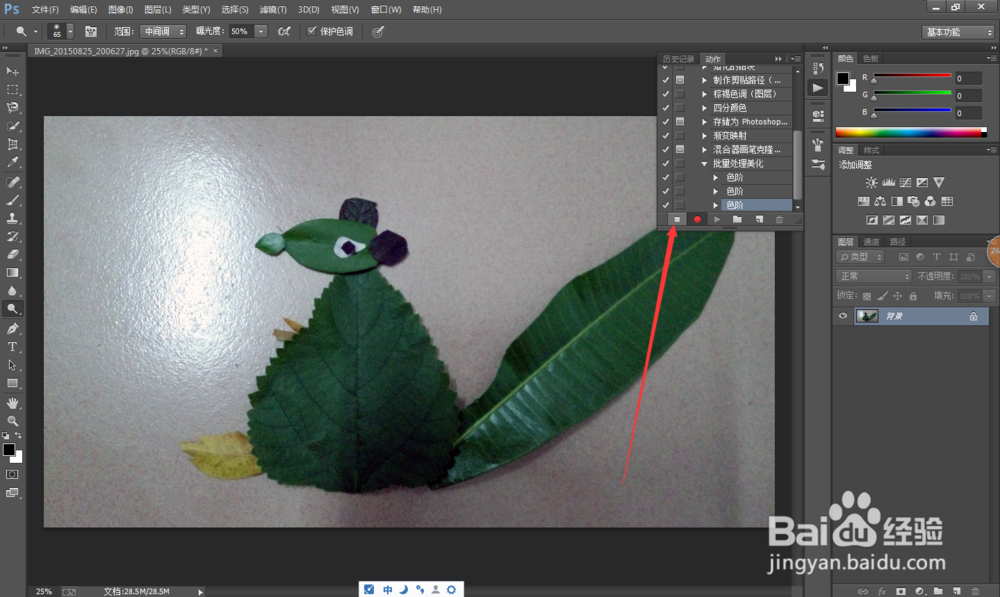Click the foreground color swatch in Color panel
Image resolution: width=1000 pixels, height=597 pixels.
click(842, 78)
